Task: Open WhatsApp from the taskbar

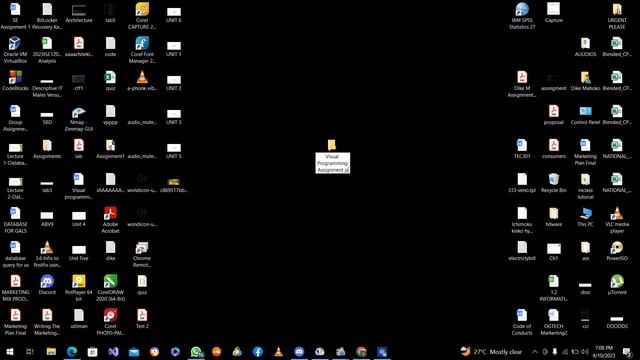Action: click(196, 351)
